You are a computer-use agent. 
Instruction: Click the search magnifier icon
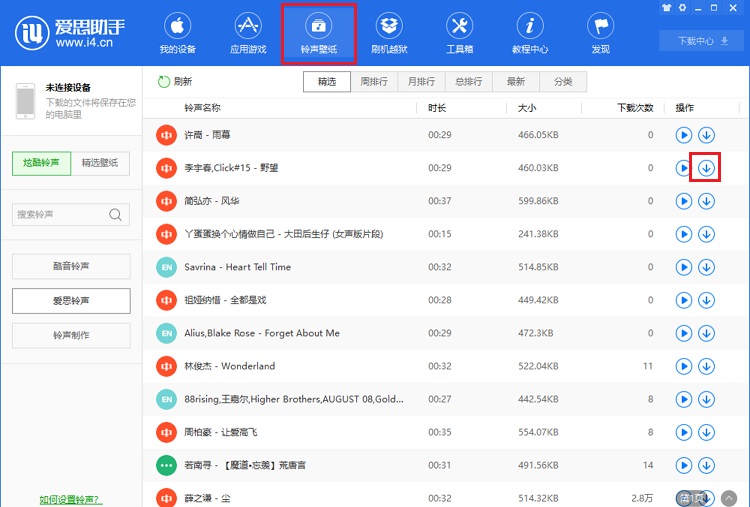115,214
